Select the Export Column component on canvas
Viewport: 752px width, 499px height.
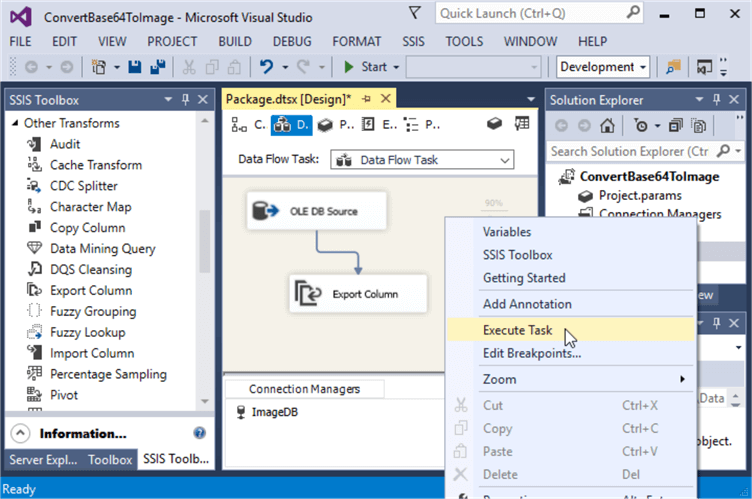[x=358, y=294]
